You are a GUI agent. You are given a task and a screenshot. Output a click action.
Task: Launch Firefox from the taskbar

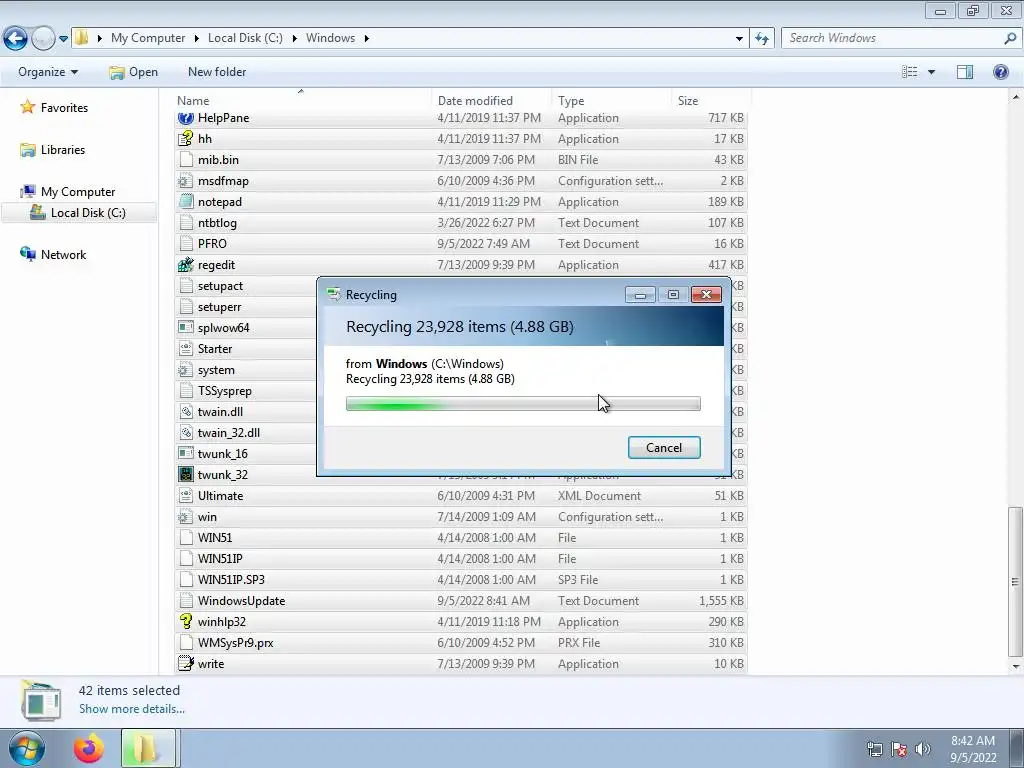[89, 748]
